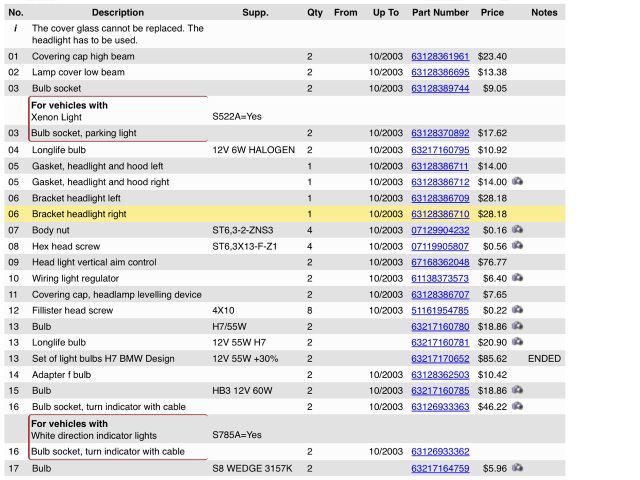The height and width of the screenshot is (480, 640).
Task: Open camera icon for HB3 12V 60W Bulb
Action: coord(517,391)
